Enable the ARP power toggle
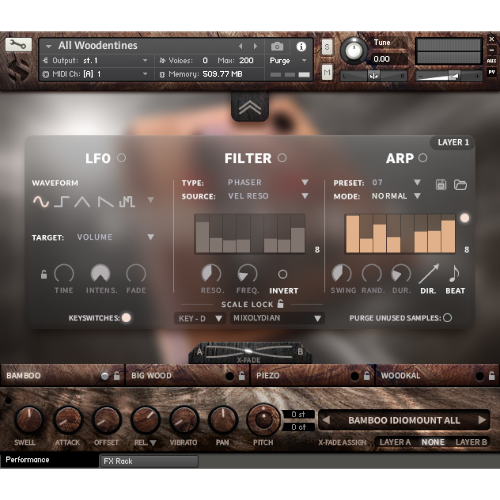 pos(423,158)
